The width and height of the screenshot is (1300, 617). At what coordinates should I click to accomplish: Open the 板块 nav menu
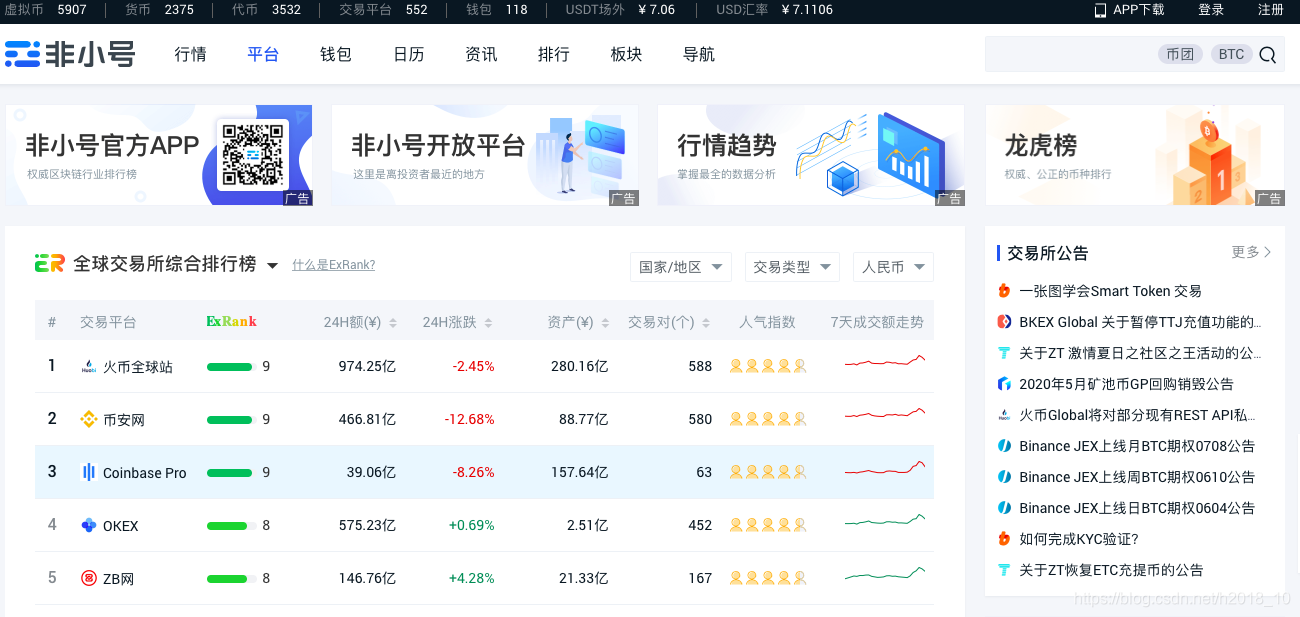click(x=626, y=54)
